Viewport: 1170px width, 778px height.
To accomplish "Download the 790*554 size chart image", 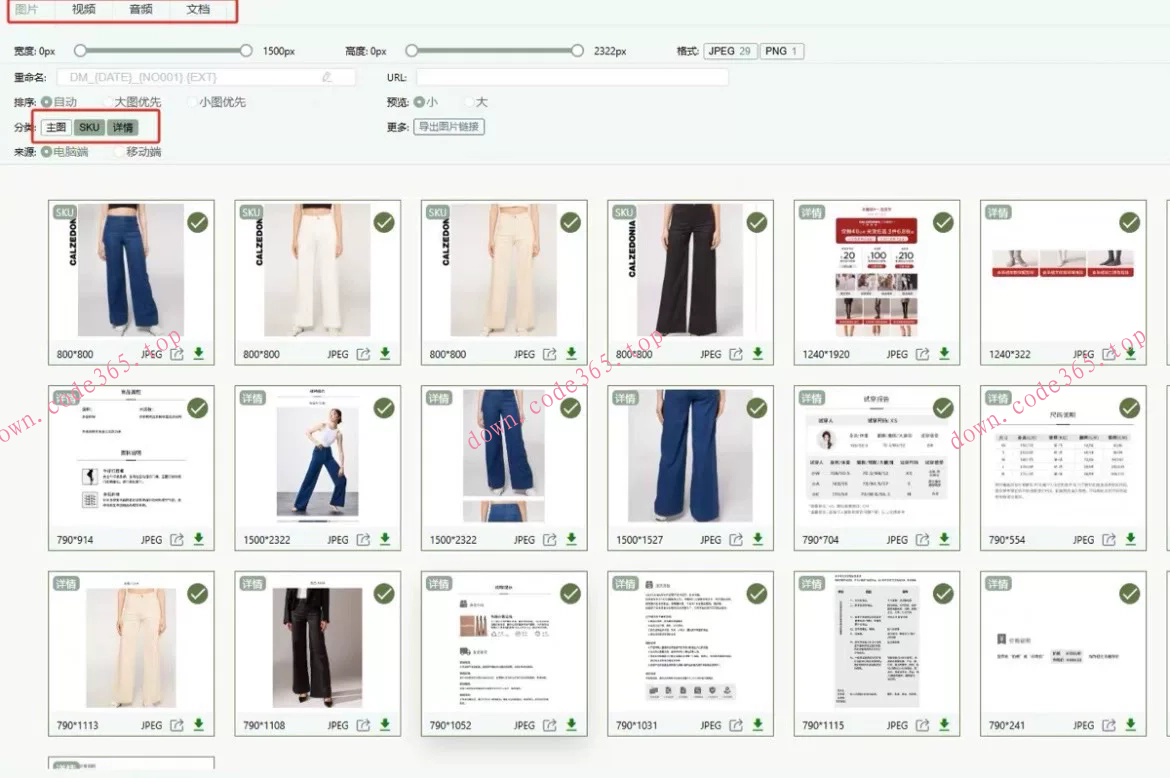I will pyautogui.click(x=1129, y=539).
